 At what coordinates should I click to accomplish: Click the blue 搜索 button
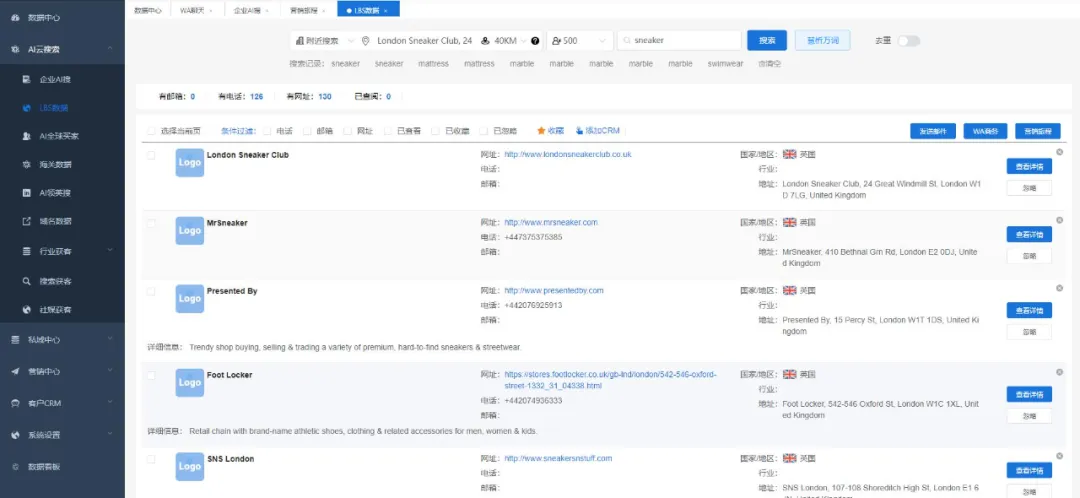767,41
